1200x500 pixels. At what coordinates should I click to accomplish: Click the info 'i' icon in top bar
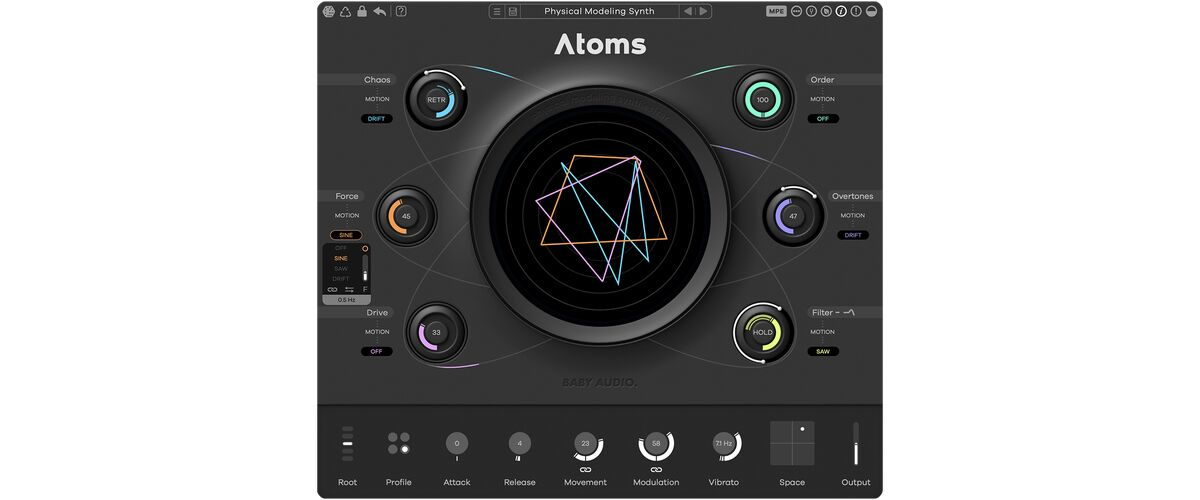[841, 12]
